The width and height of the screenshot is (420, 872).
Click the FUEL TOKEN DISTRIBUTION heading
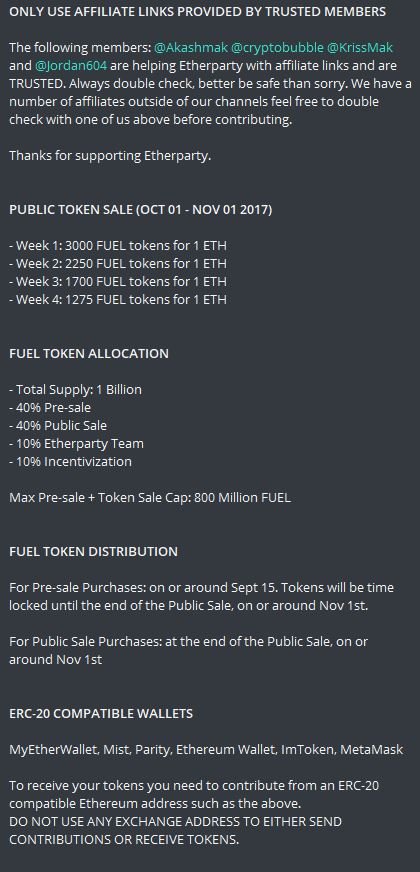pyautogui.click(x=93, y=552)
